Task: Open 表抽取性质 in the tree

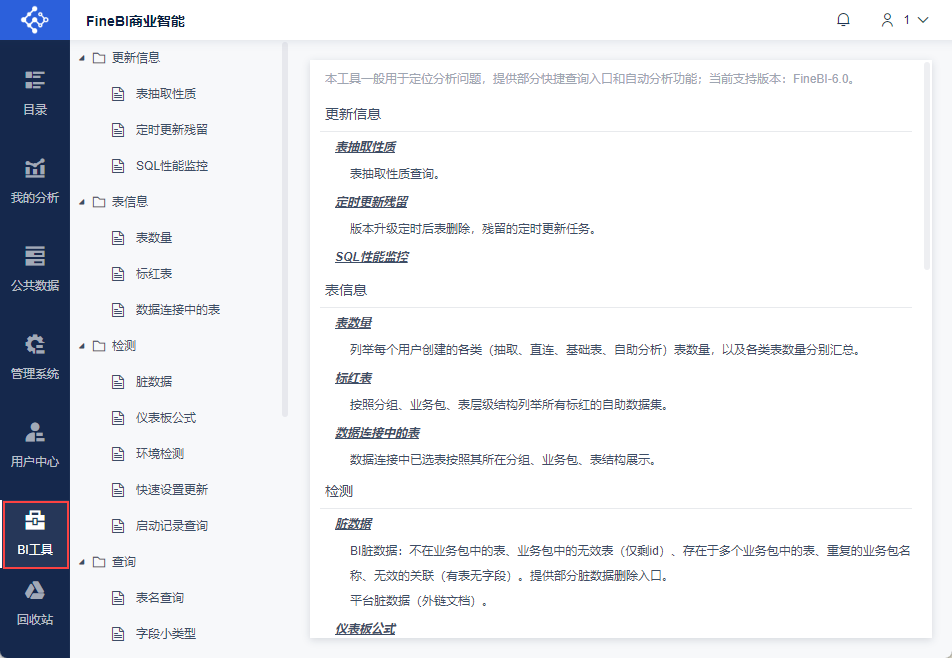Action: (x=166, y=93)
